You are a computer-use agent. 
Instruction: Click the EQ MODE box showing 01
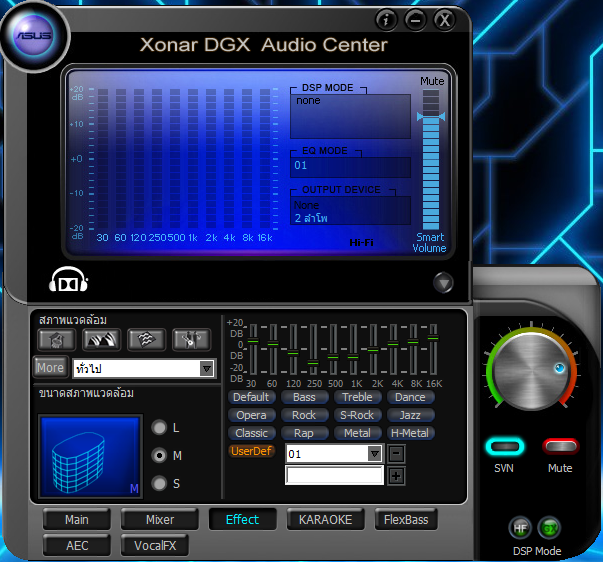350,167
